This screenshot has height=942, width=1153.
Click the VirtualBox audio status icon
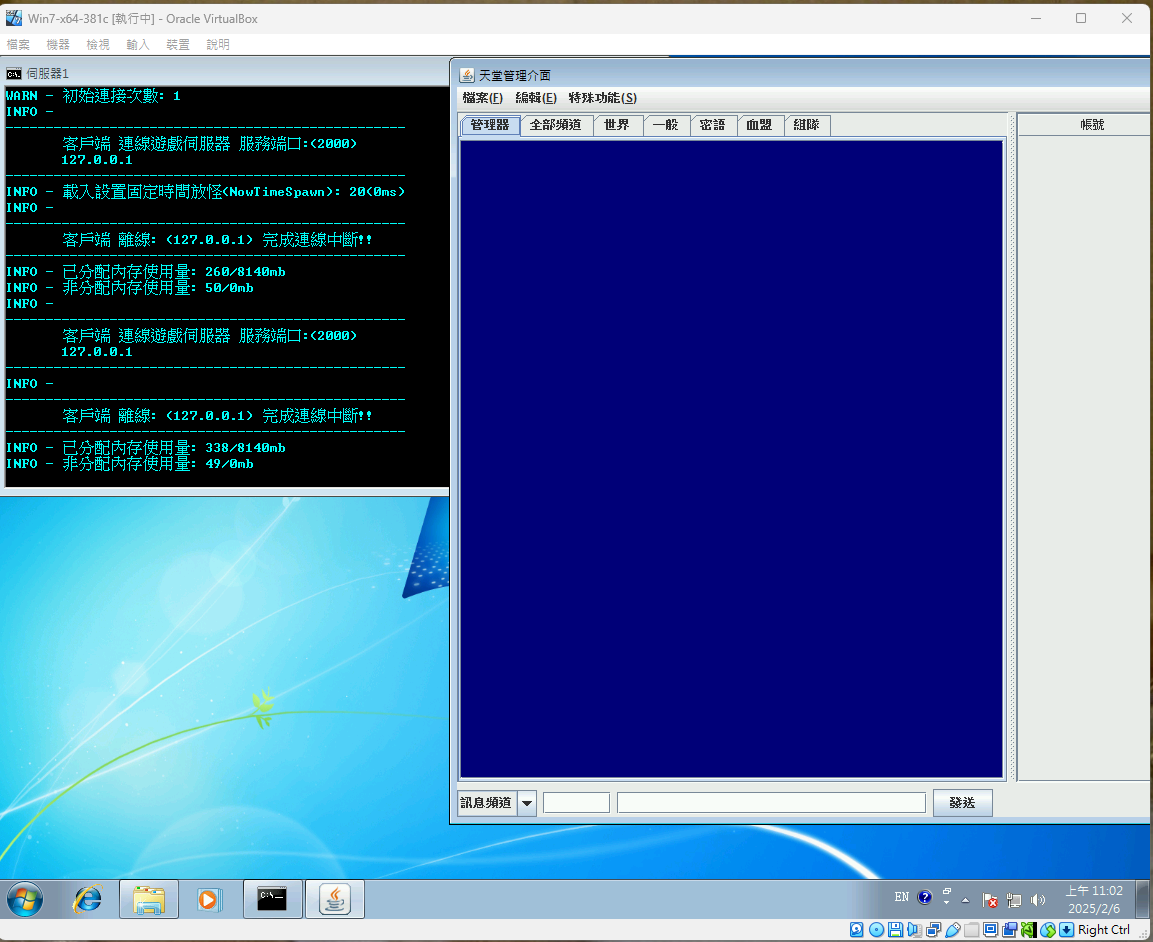coord(914,929)
